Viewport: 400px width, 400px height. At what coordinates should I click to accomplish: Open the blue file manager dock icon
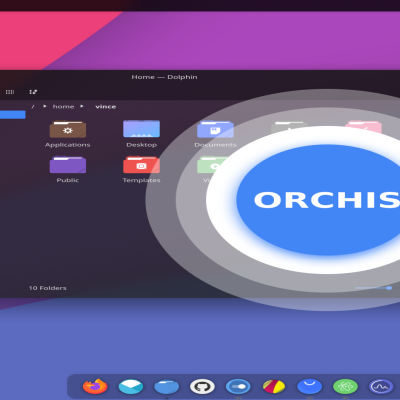(167, 387)
